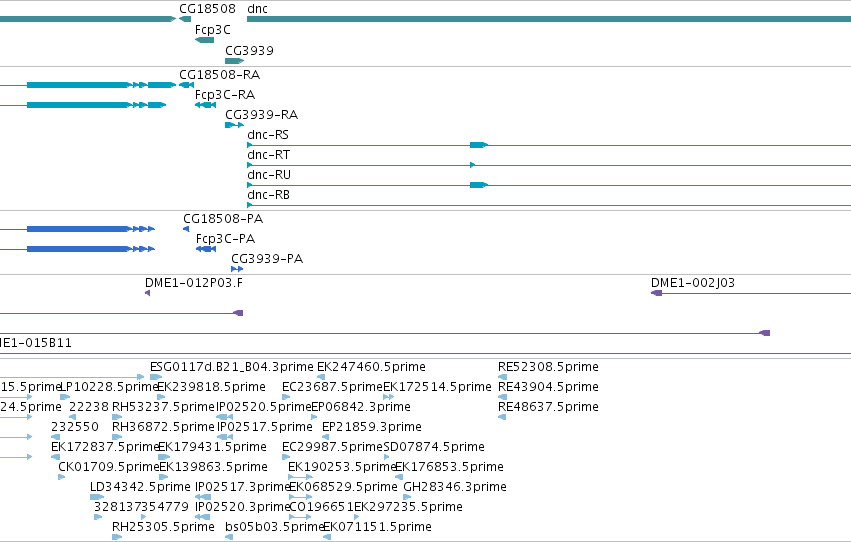The width and height of the screenshot is (851, 542).
Task: Select the RE48637.5prime EST label
Action: [548, 407]
